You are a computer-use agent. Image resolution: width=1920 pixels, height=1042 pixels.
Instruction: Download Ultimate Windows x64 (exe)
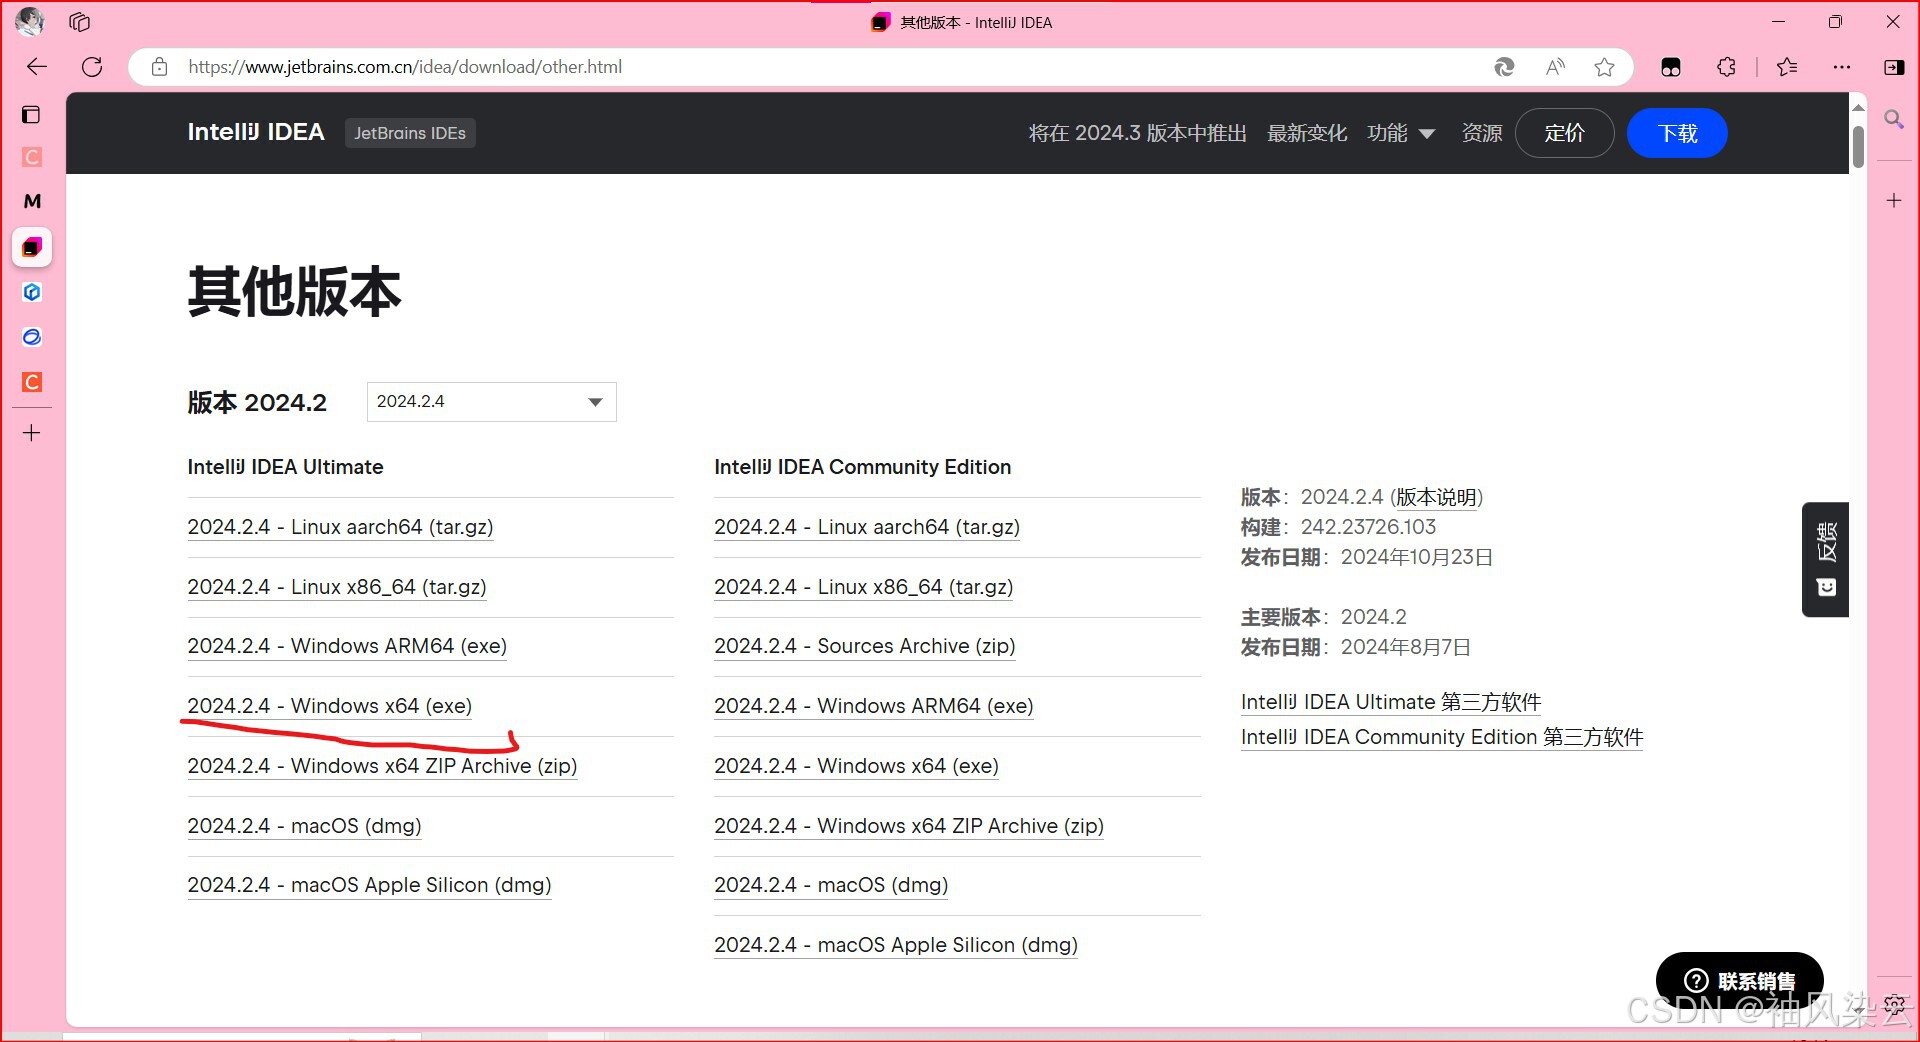tap(330, 706)
